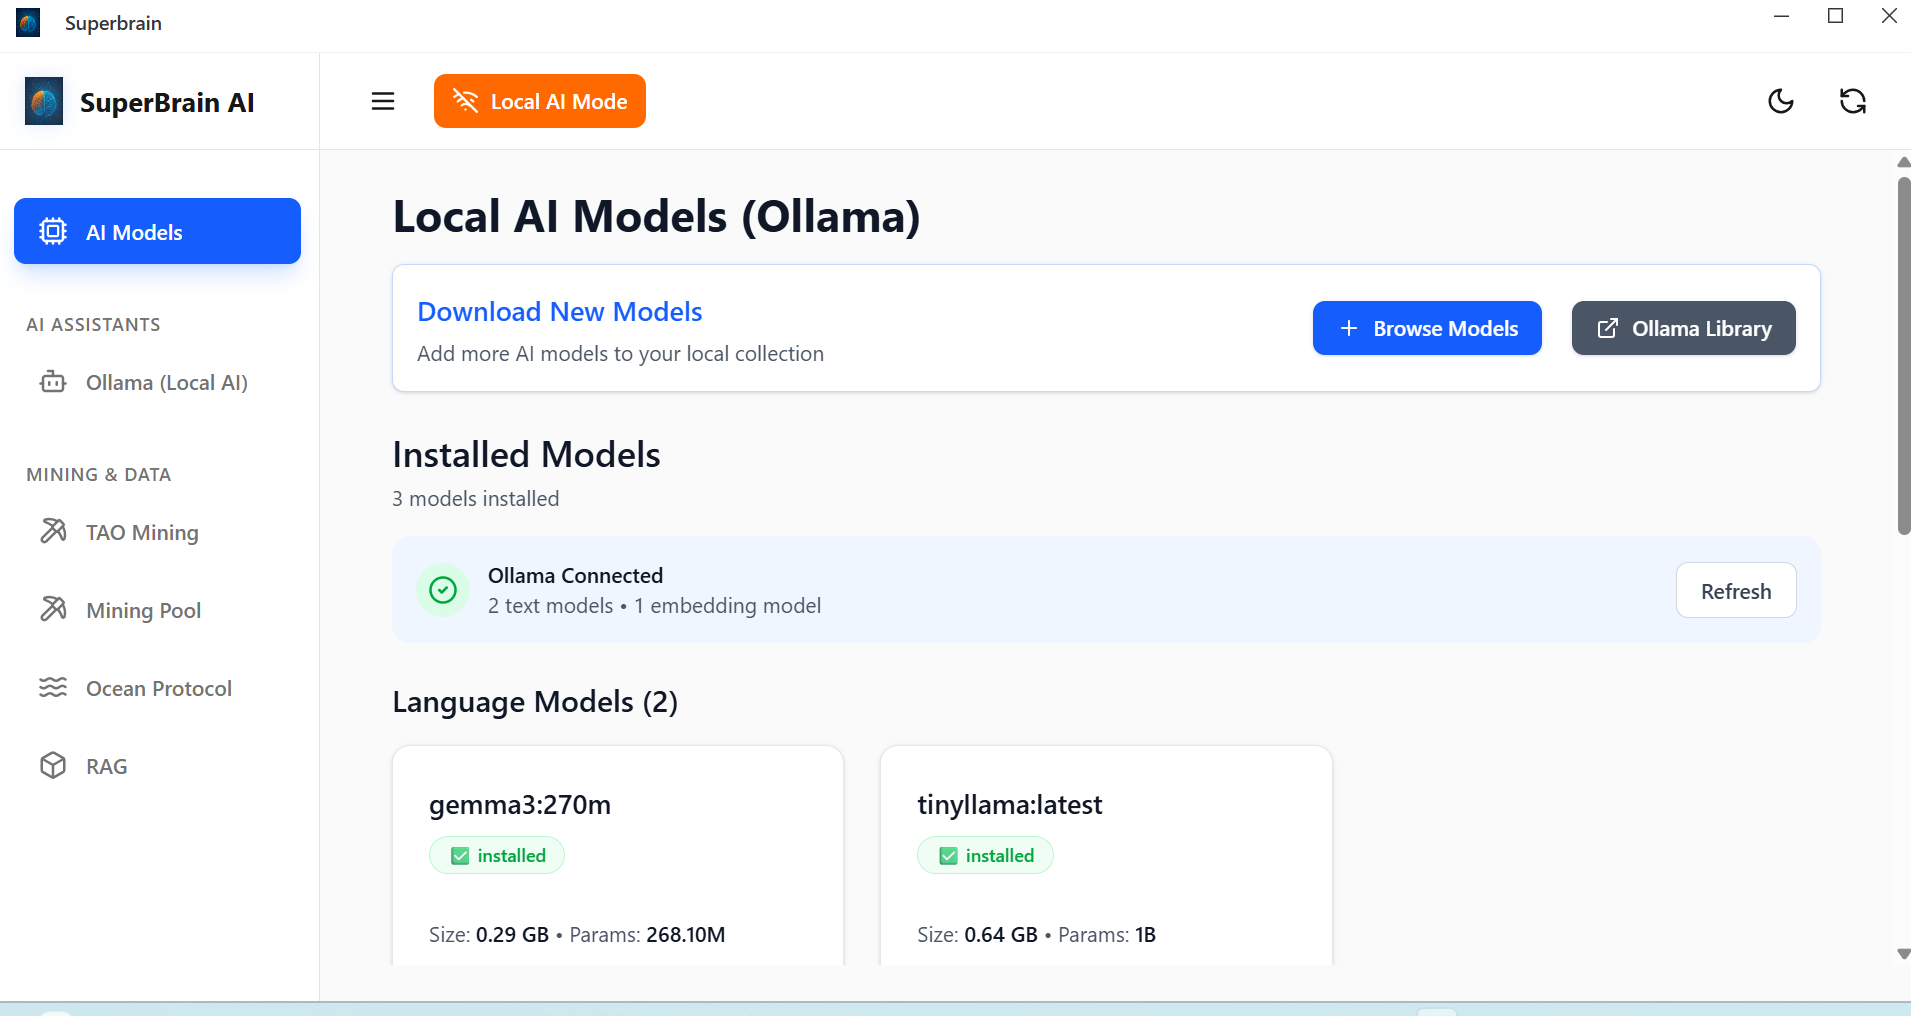Click the Download New Models heading link

tap(559, 311)
